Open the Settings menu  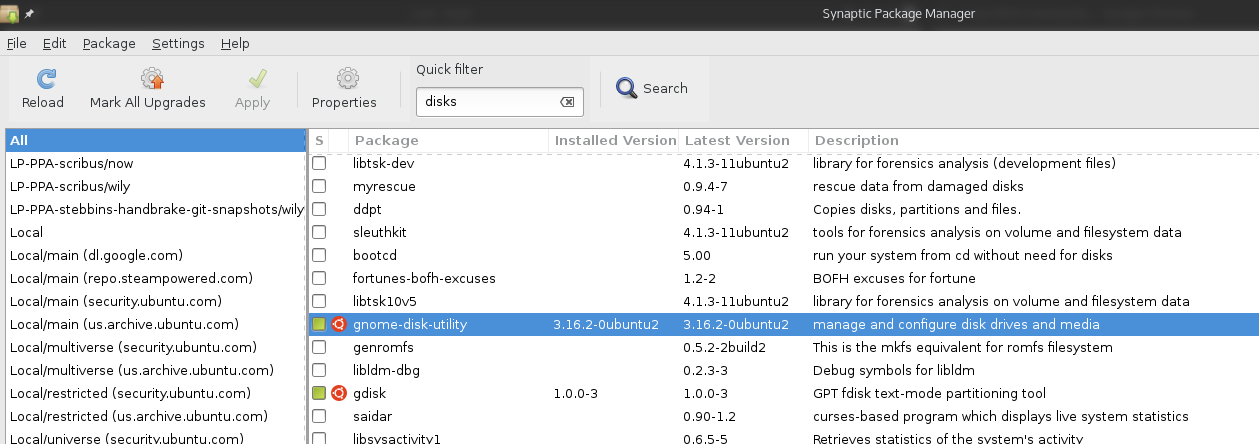[178, 43]
